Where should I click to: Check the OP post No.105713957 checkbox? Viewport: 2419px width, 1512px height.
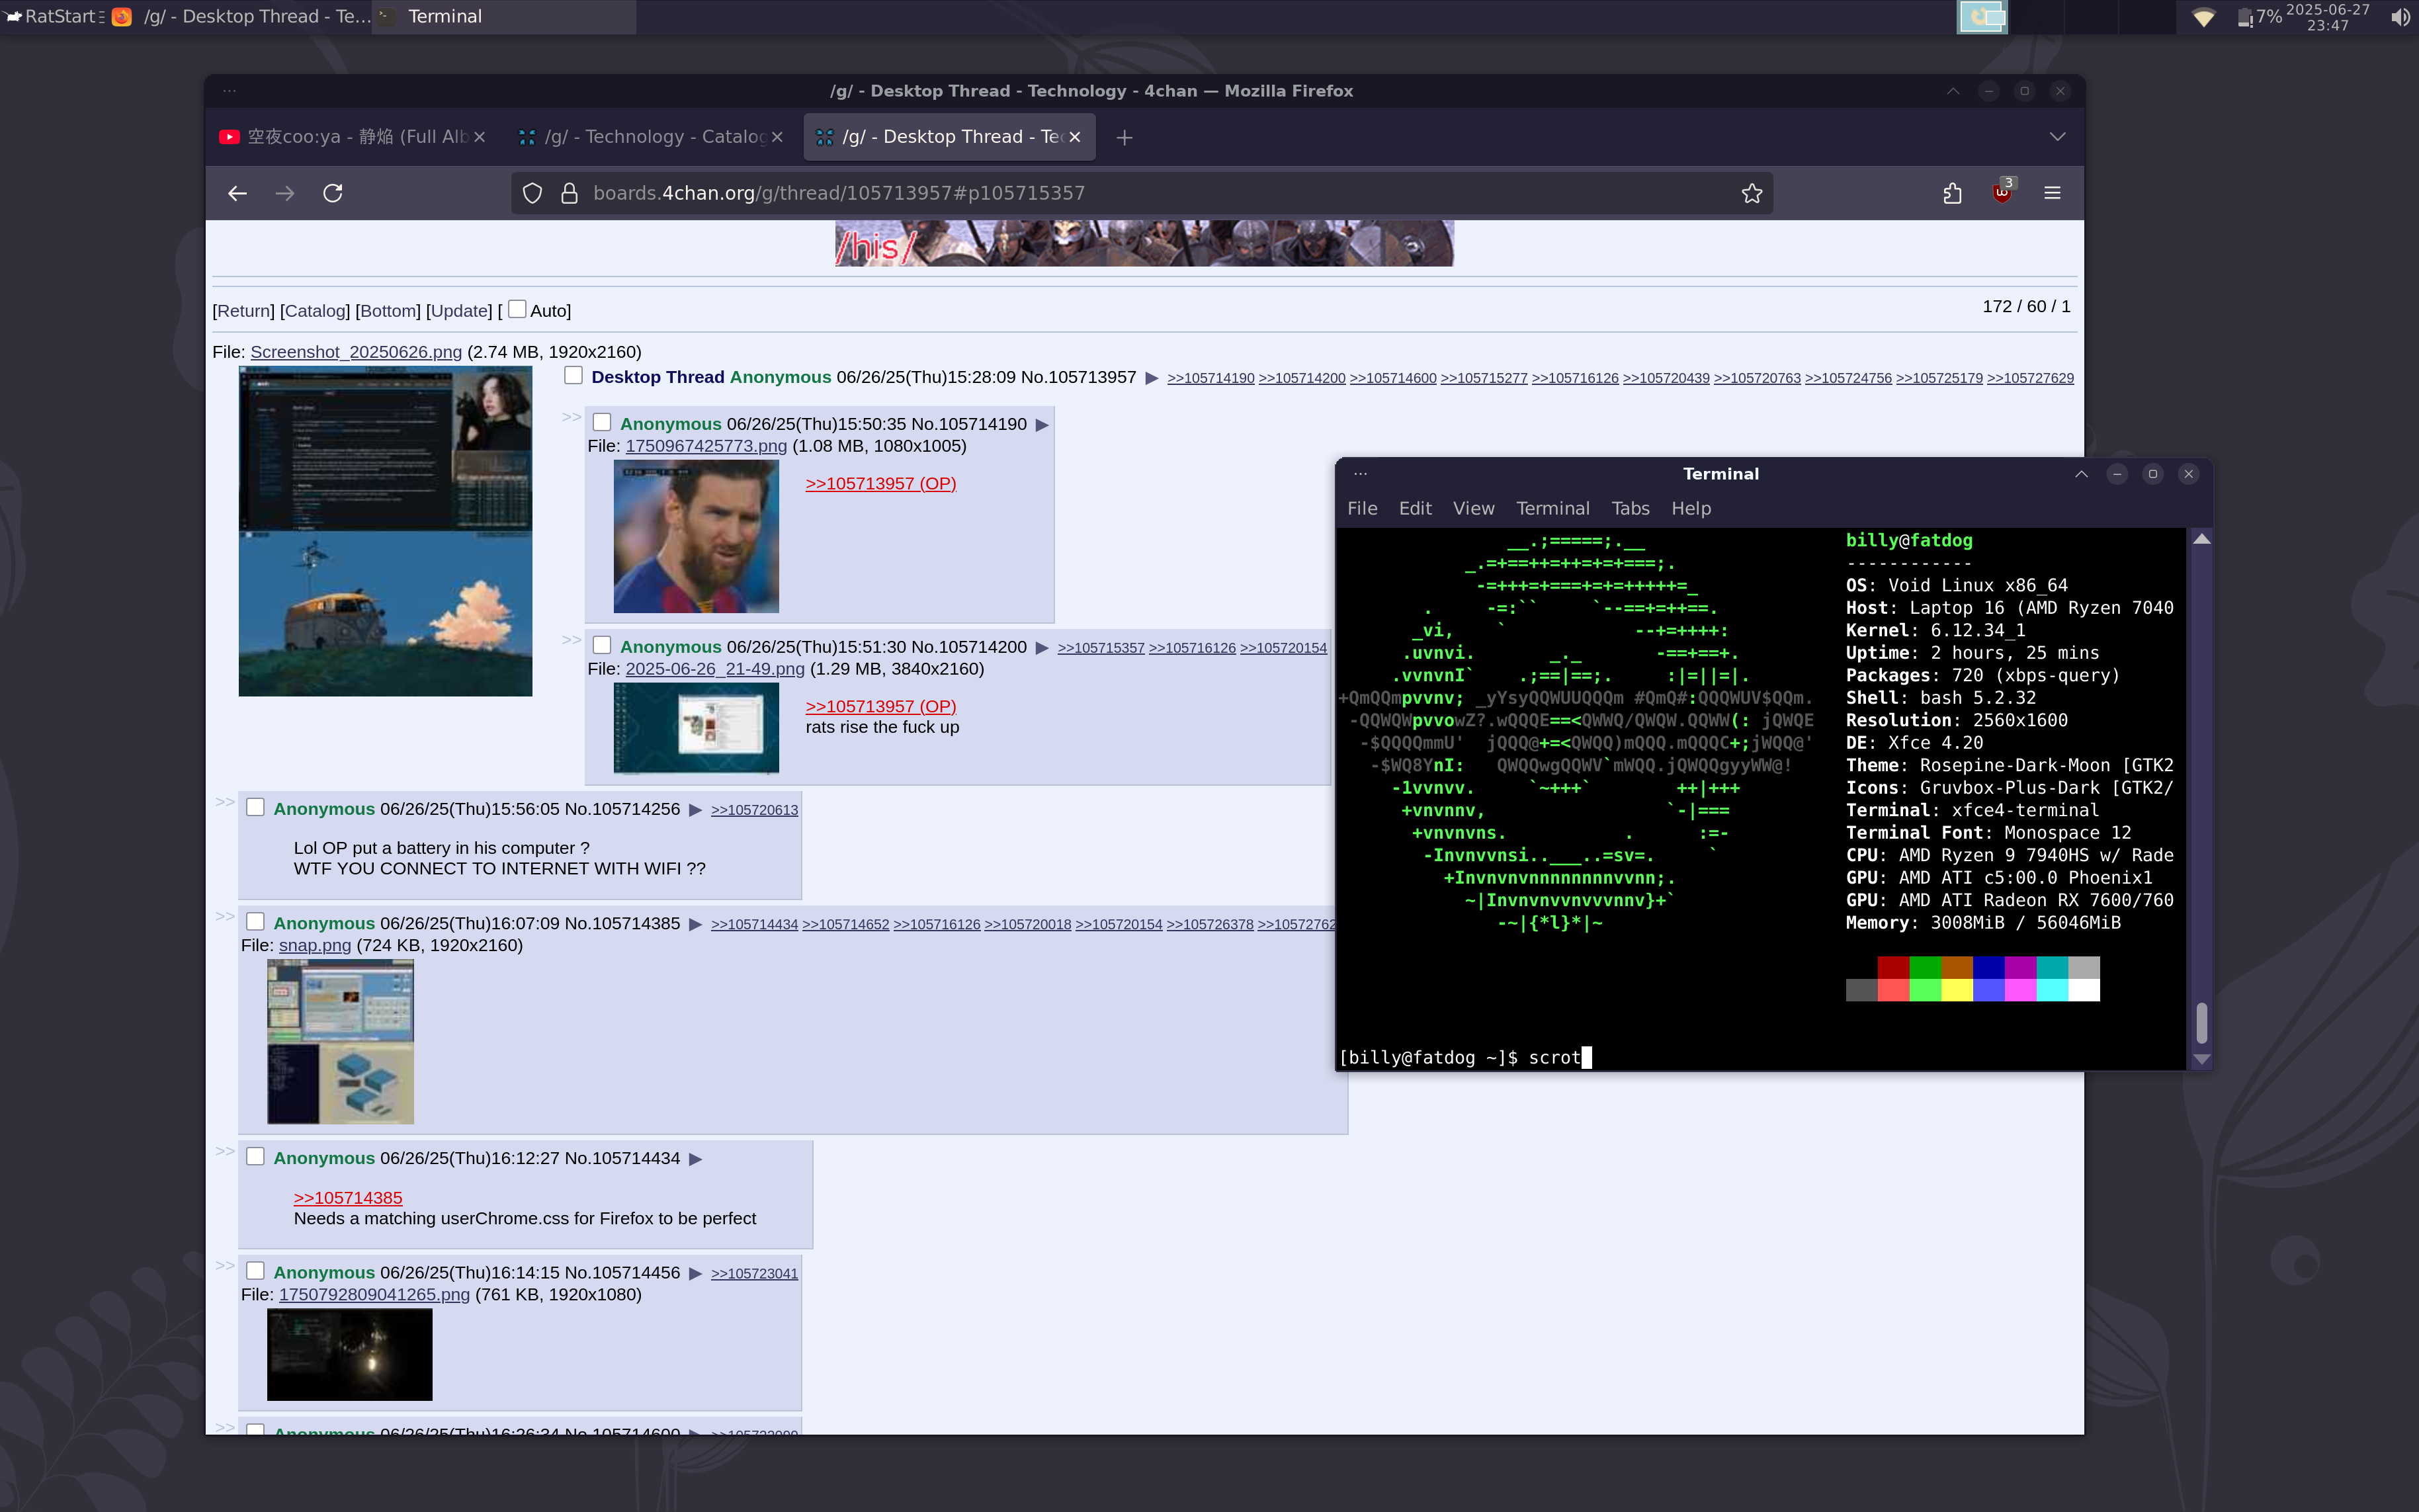coord(573,375)
